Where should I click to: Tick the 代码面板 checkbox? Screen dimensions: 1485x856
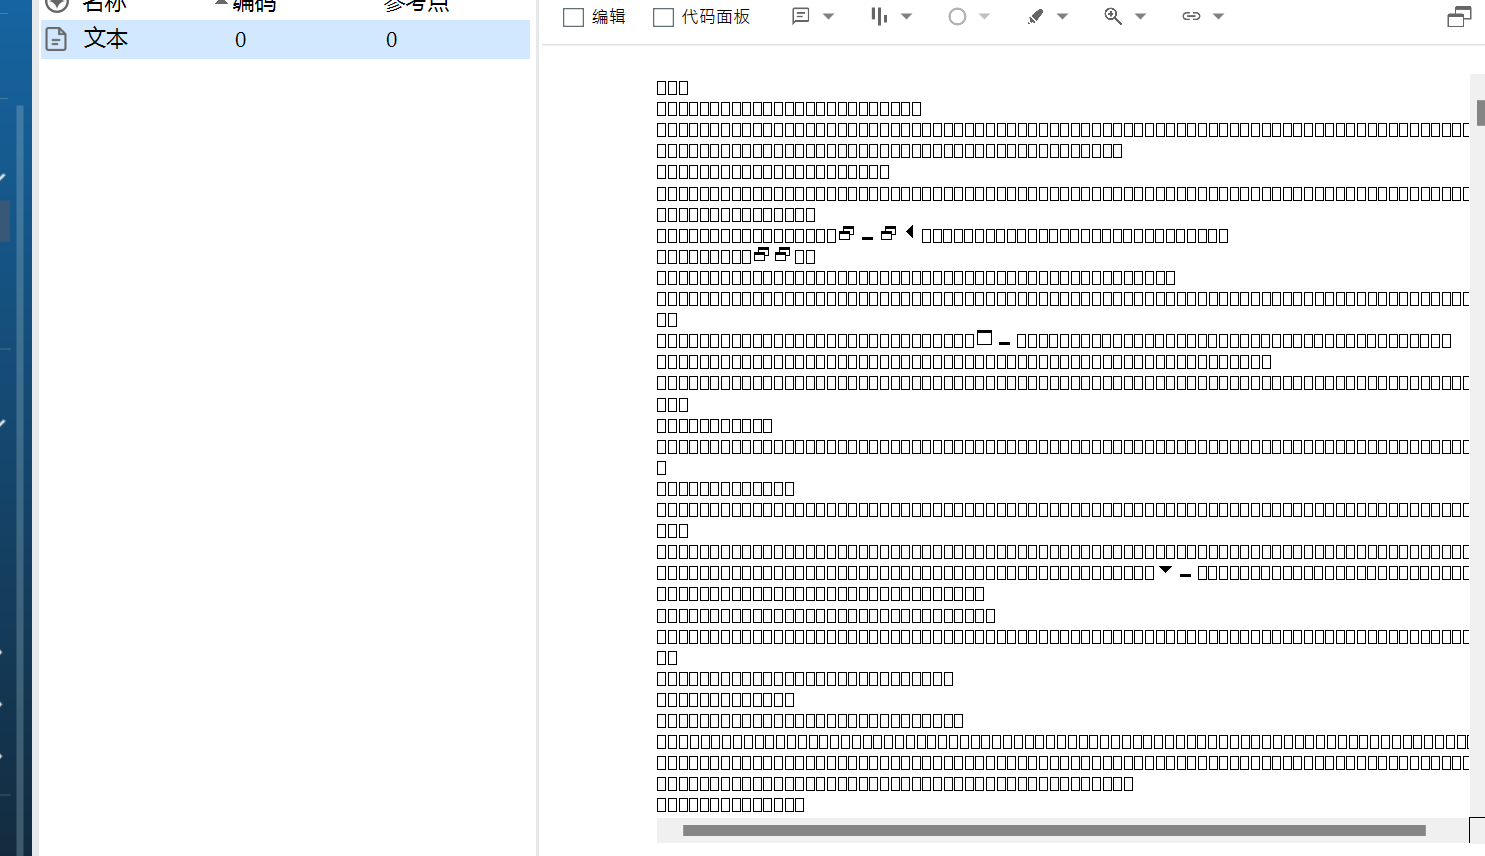[663, 17]
